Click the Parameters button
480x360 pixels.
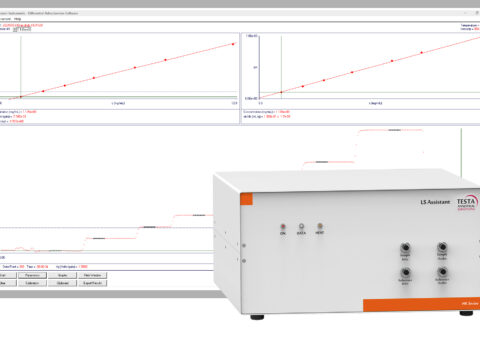pos(32,275)
